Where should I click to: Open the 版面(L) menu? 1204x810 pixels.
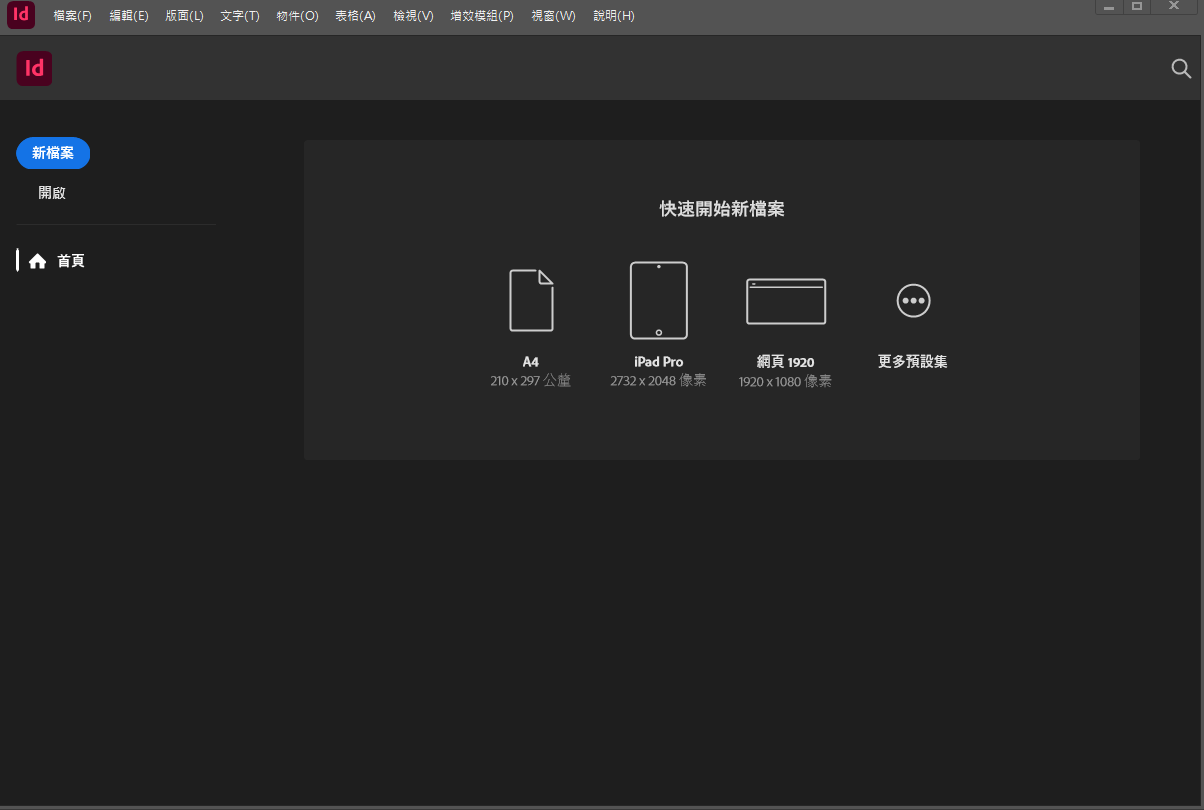pos(184,16)
